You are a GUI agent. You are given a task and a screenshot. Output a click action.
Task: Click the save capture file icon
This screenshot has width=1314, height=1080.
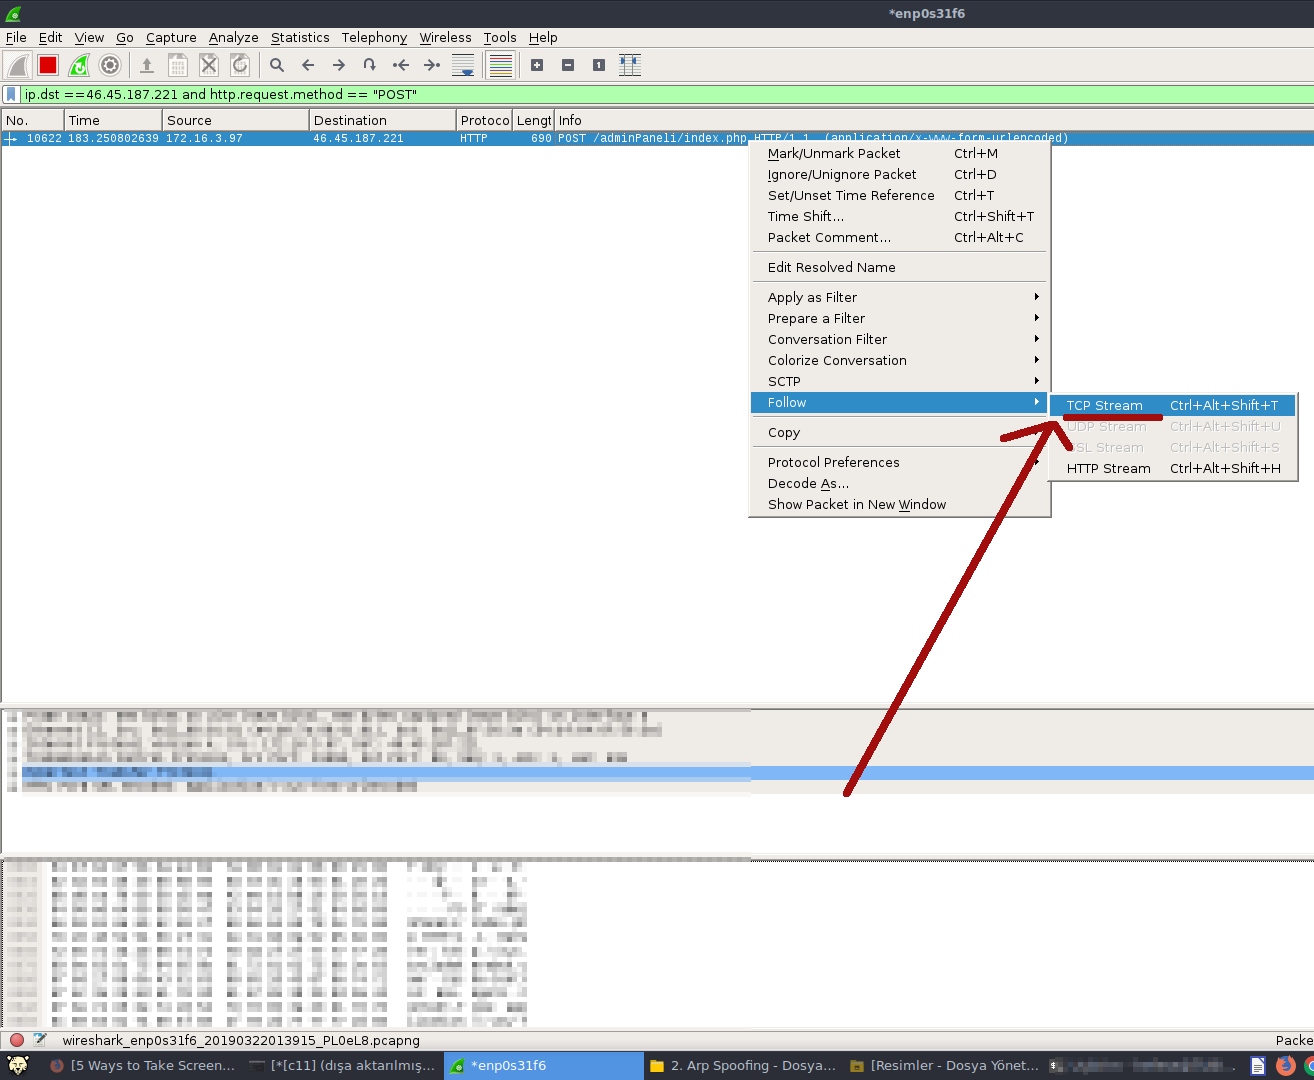tap(178, 66)
